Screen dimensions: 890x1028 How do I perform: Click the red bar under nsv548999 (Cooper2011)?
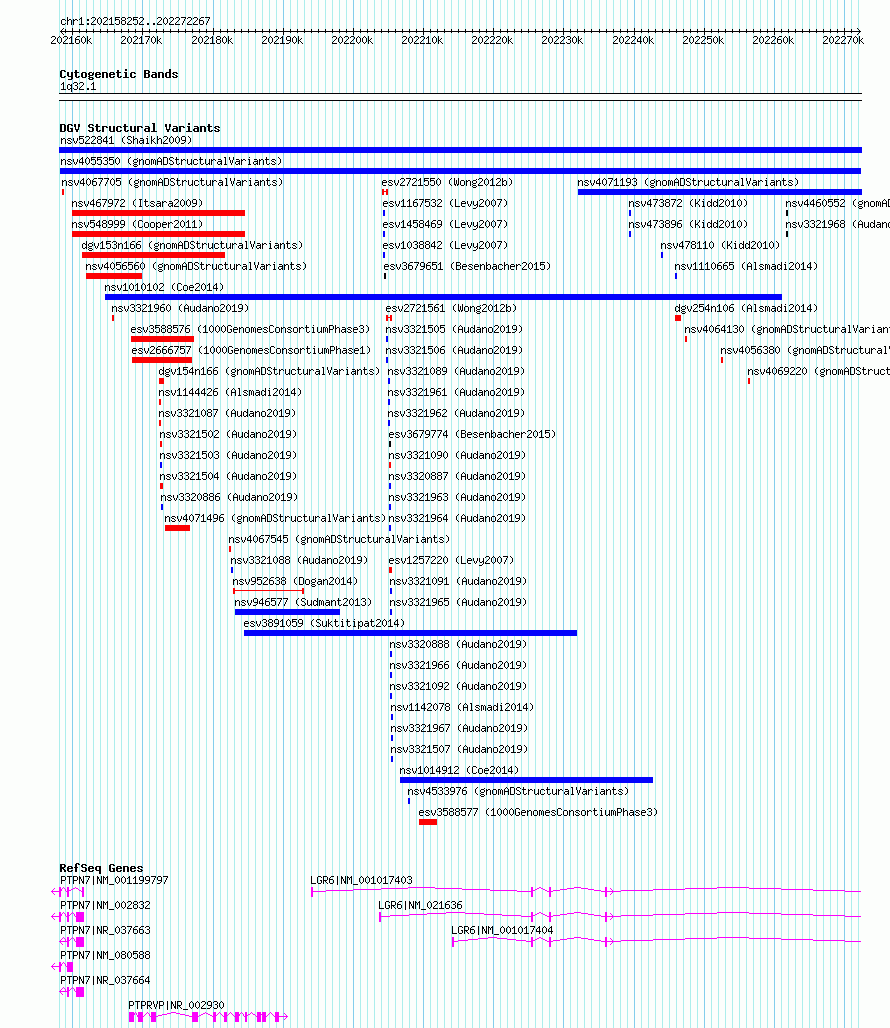pyautogui.click(x=158, y=234)
